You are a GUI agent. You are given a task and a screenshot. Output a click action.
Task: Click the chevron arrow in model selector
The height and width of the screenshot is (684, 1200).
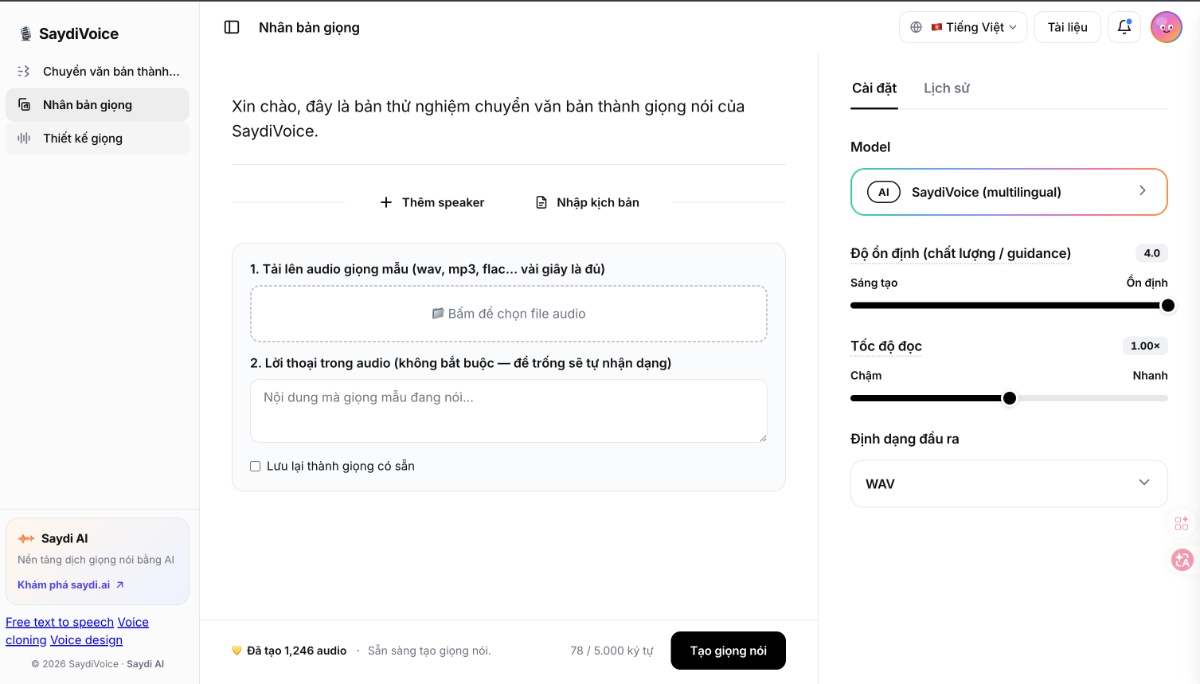coord(1142,191)
